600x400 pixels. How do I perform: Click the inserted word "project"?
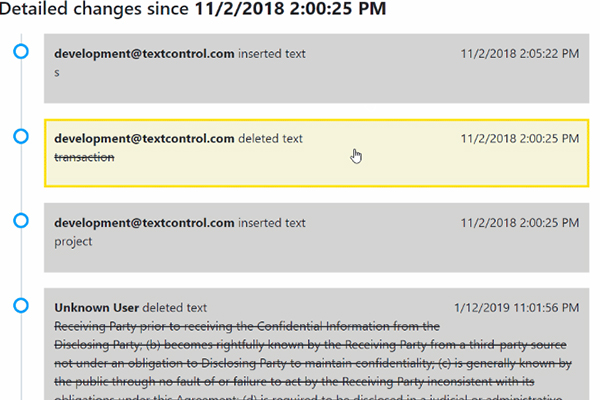pos(73,242)
